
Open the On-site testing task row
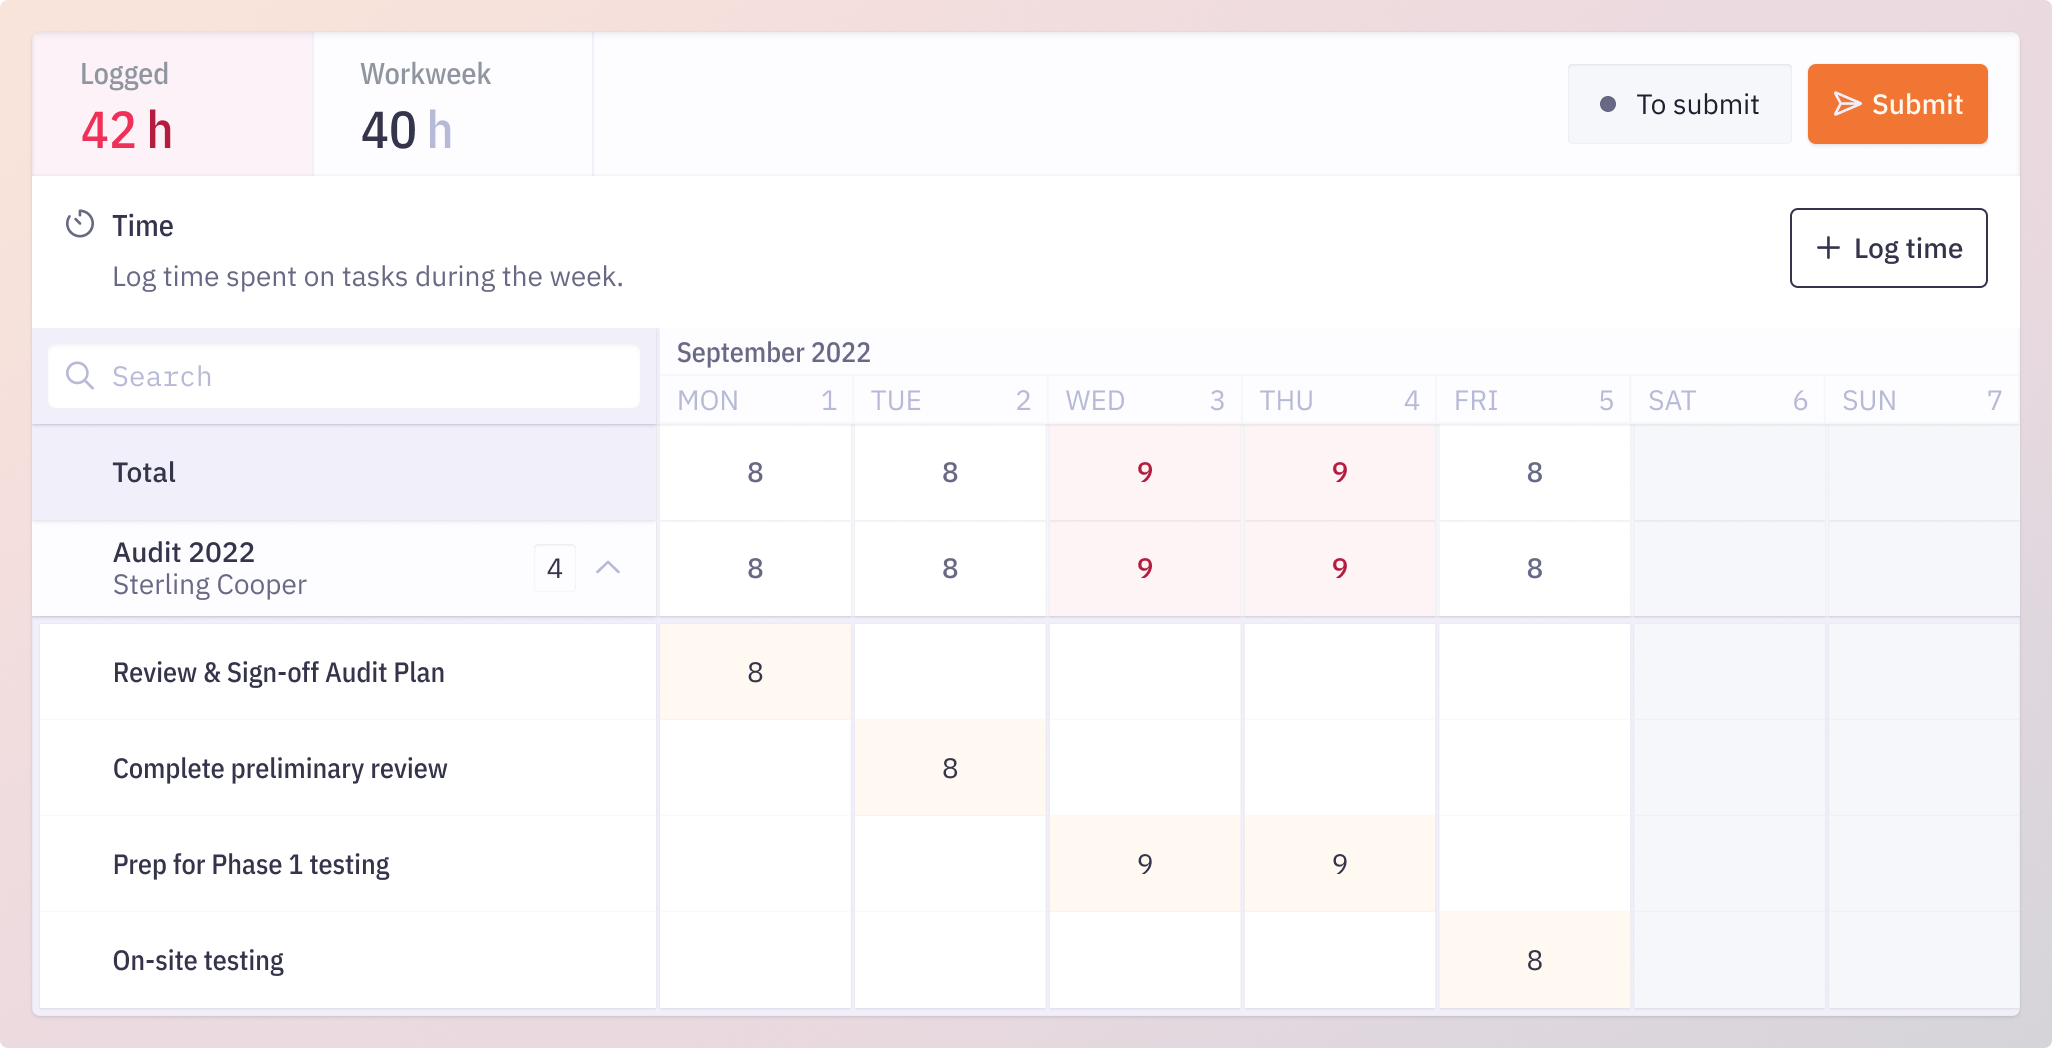(x=348, y=960)
